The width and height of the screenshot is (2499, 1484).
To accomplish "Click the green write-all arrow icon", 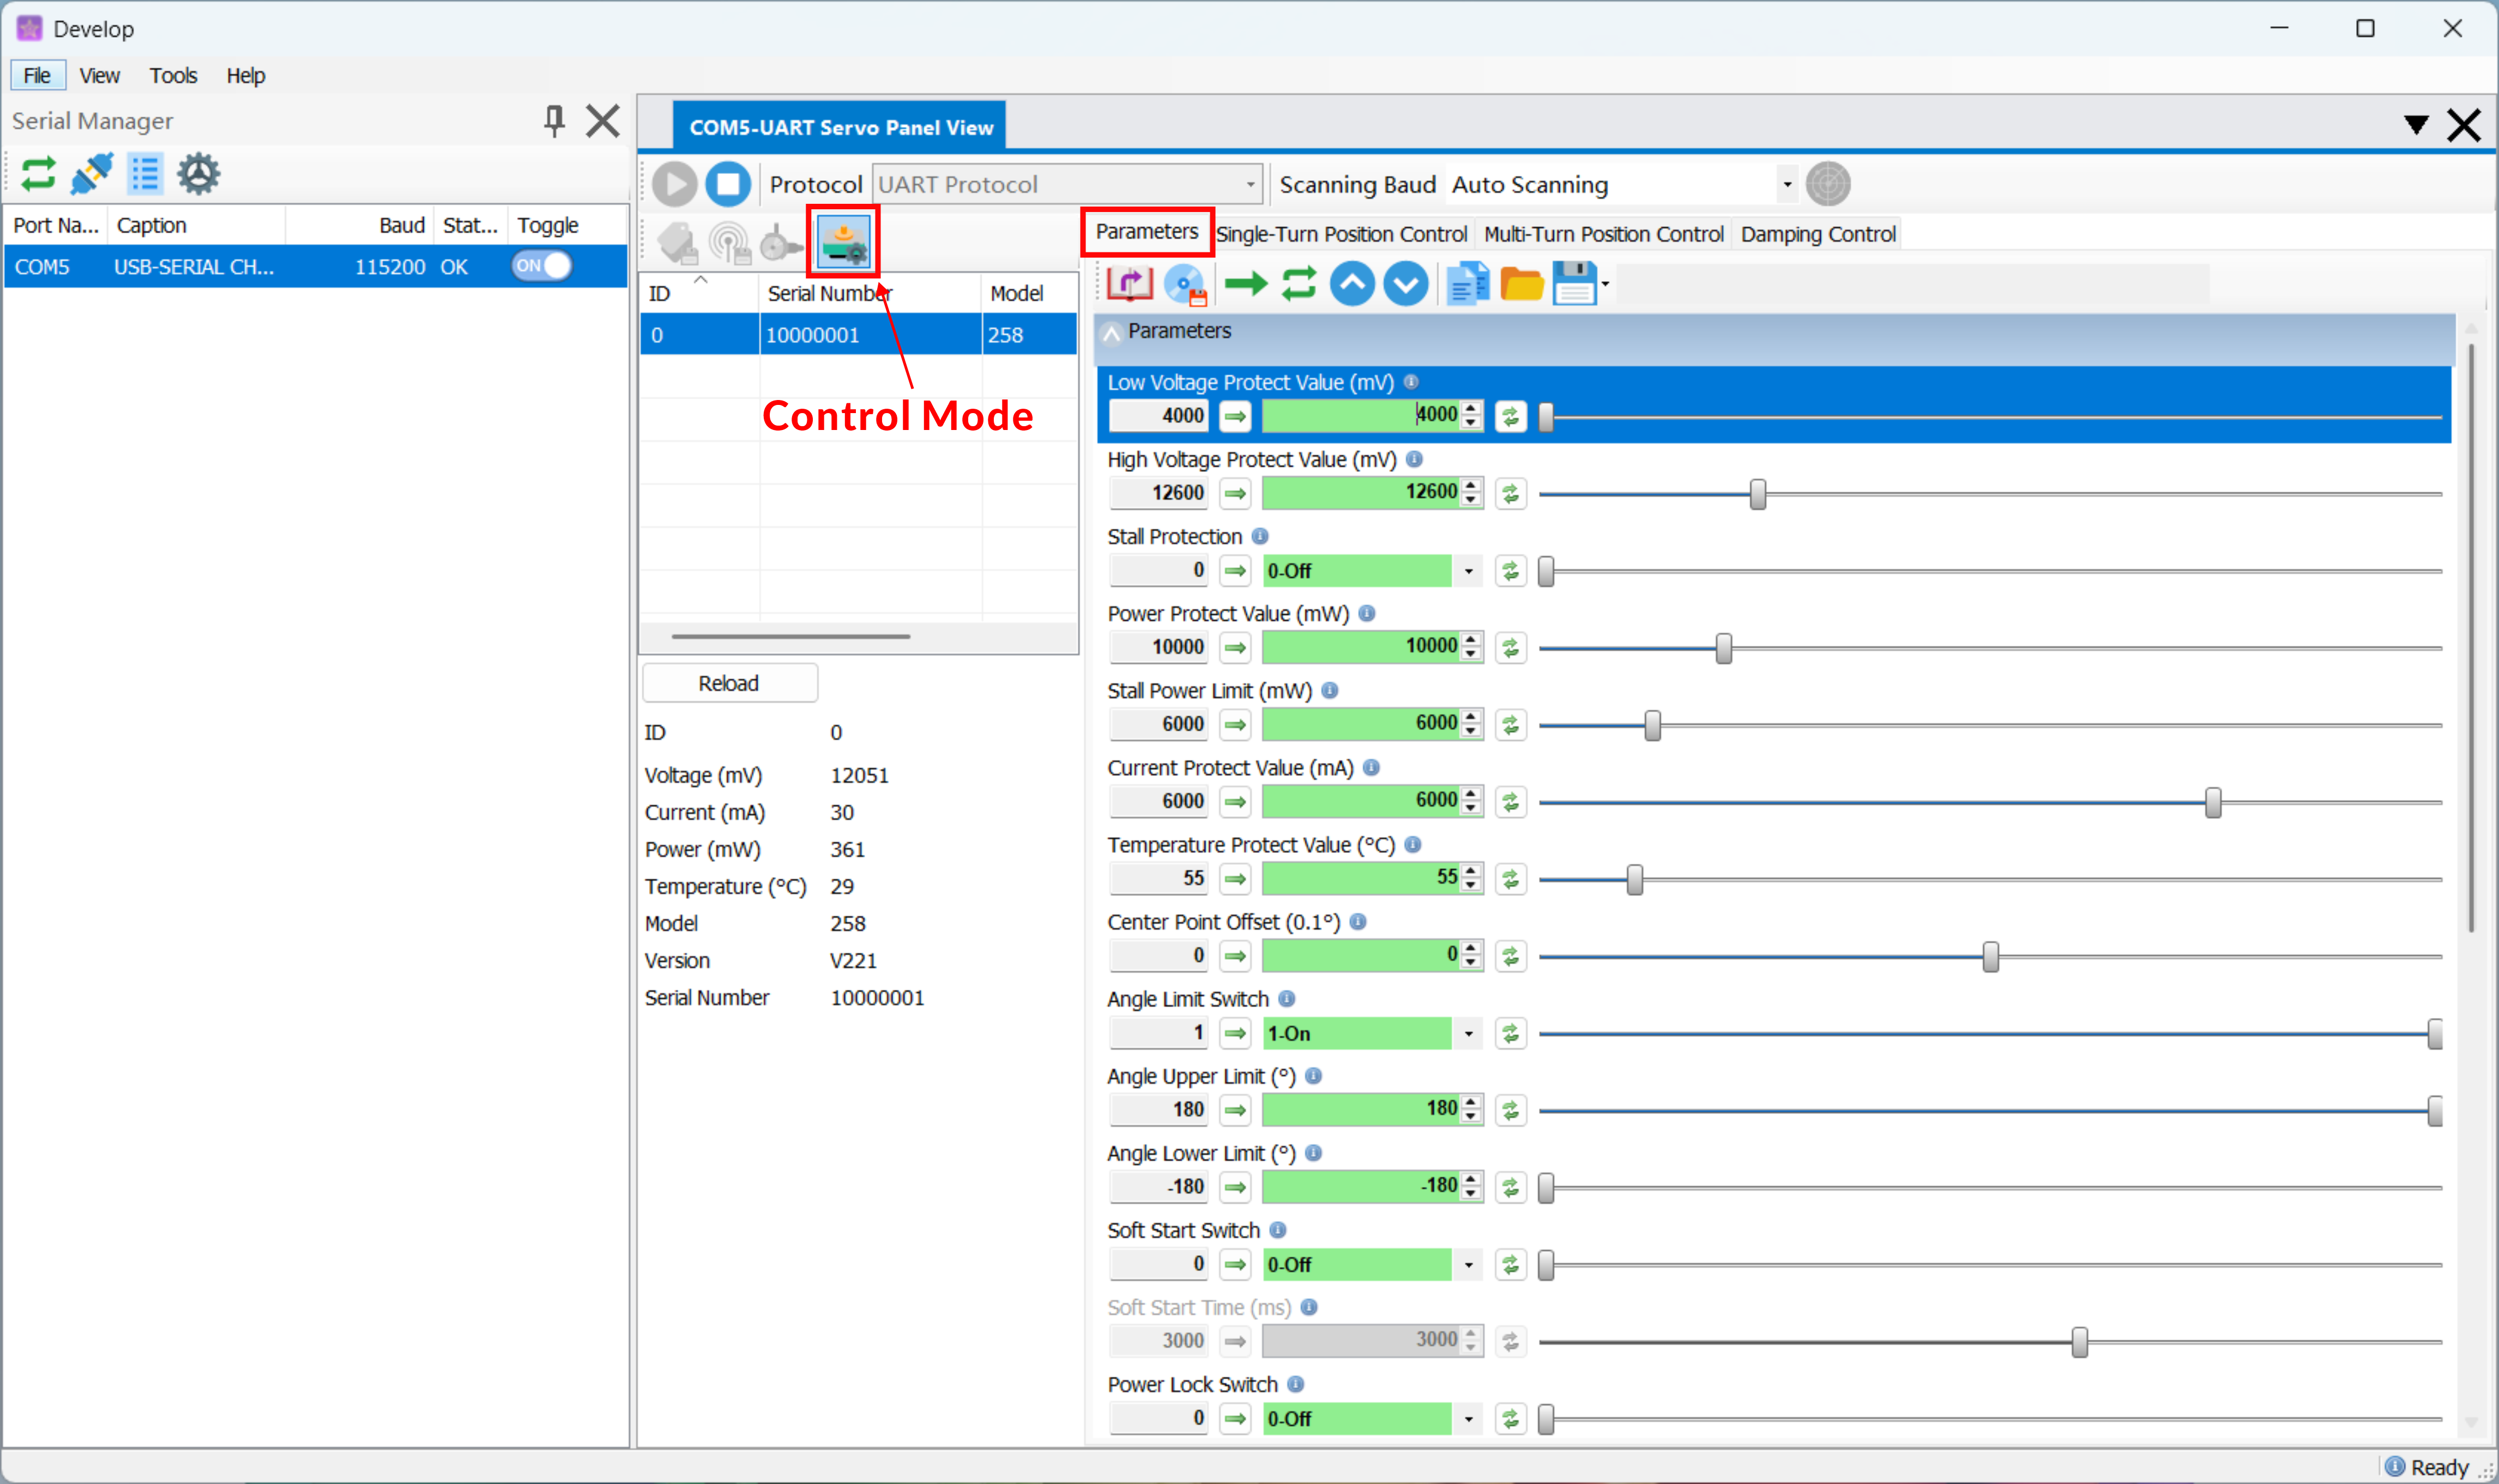I will (x=1245, y=285).
